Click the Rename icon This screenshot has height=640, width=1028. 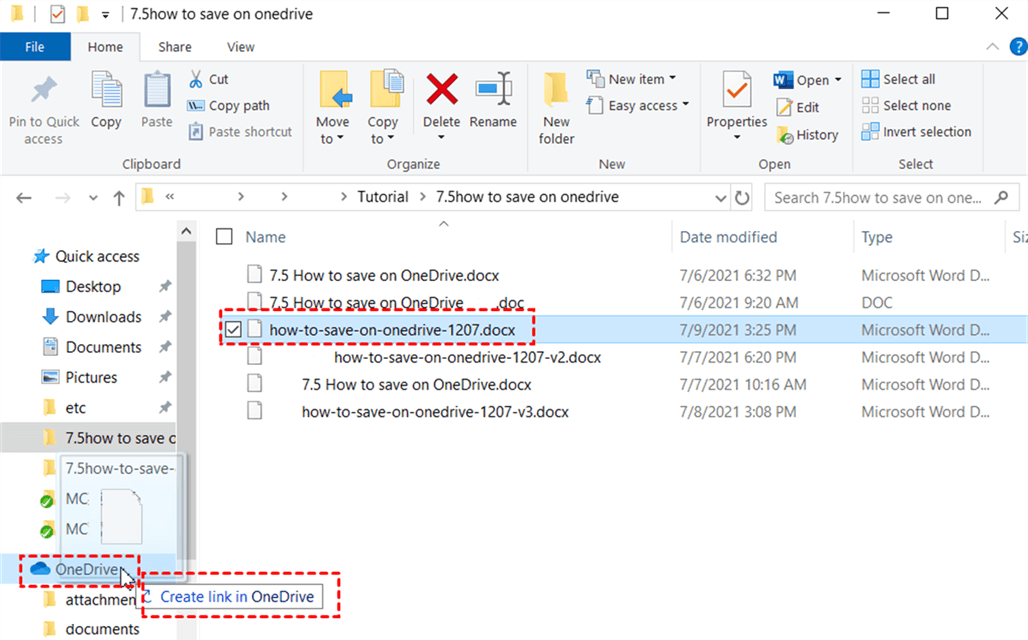[x=493, y=89]
